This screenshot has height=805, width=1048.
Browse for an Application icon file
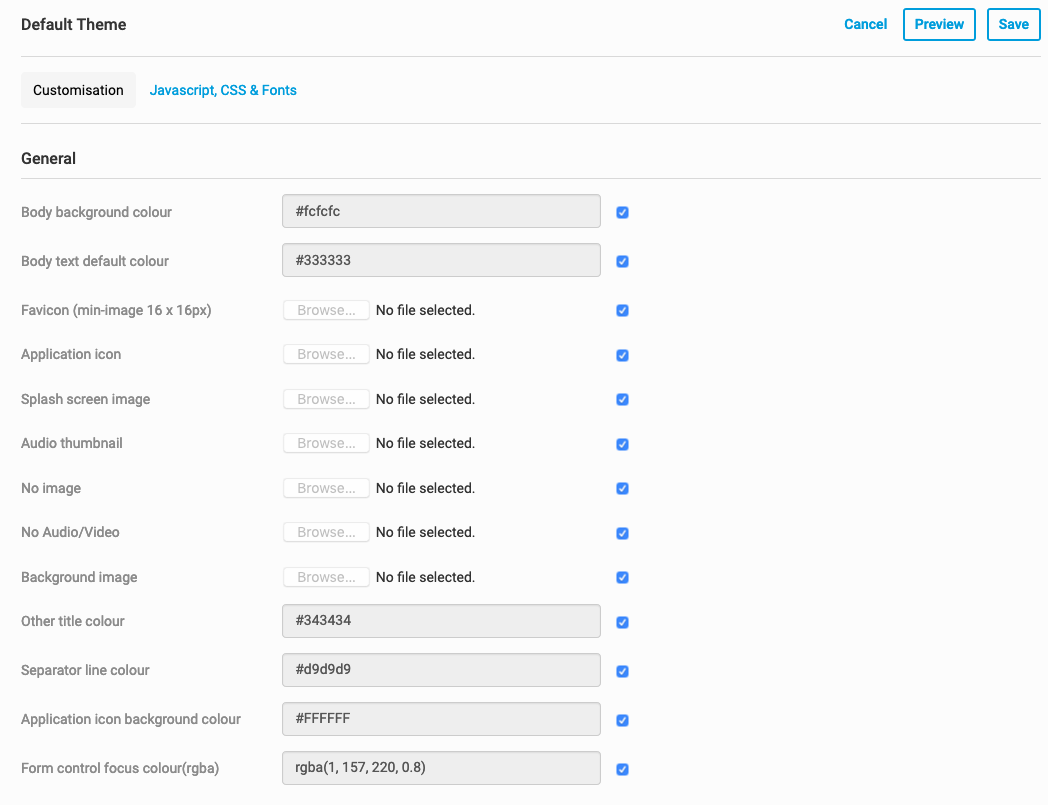[326, 354]
